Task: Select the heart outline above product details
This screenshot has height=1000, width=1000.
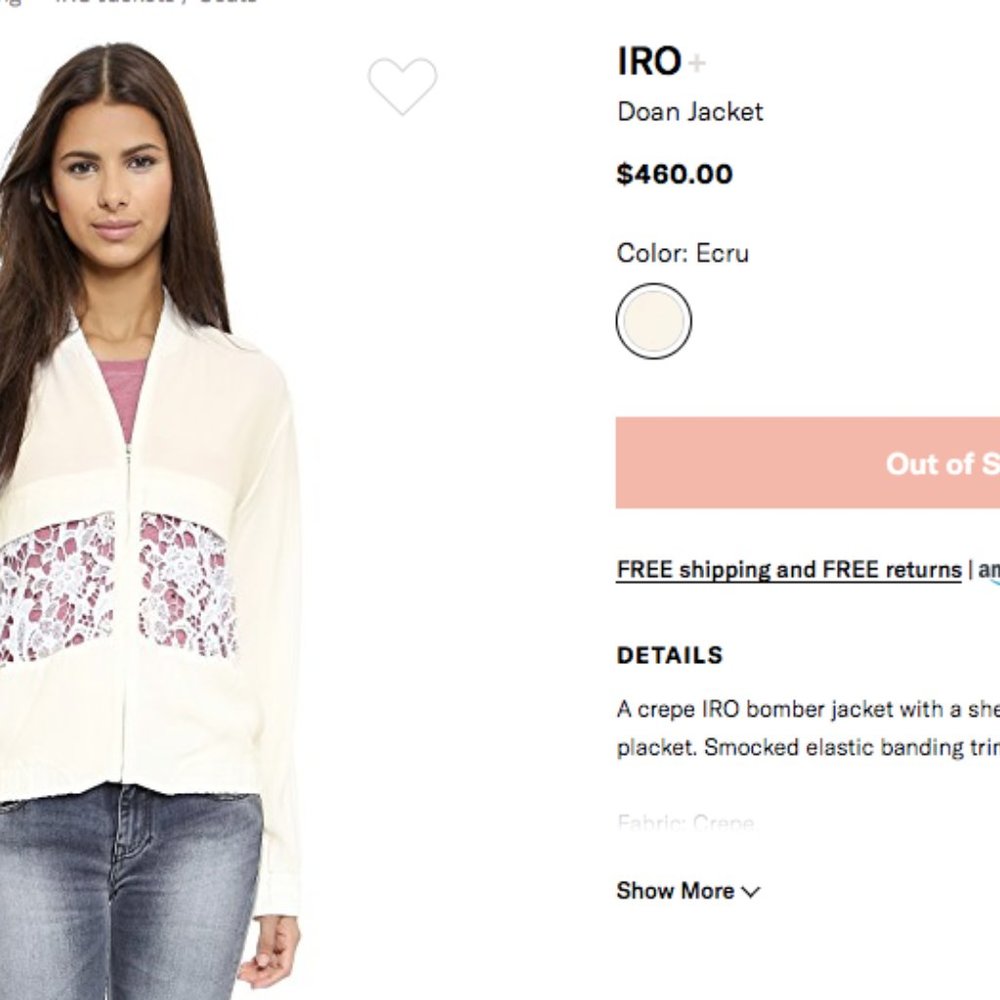Action: pos(403,88)
